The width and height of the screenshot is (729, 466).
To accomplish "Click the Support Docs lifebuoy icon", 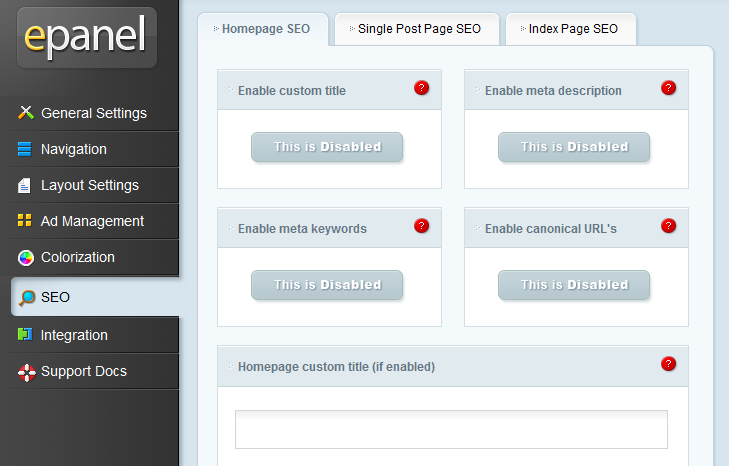I will coord(27,372).
